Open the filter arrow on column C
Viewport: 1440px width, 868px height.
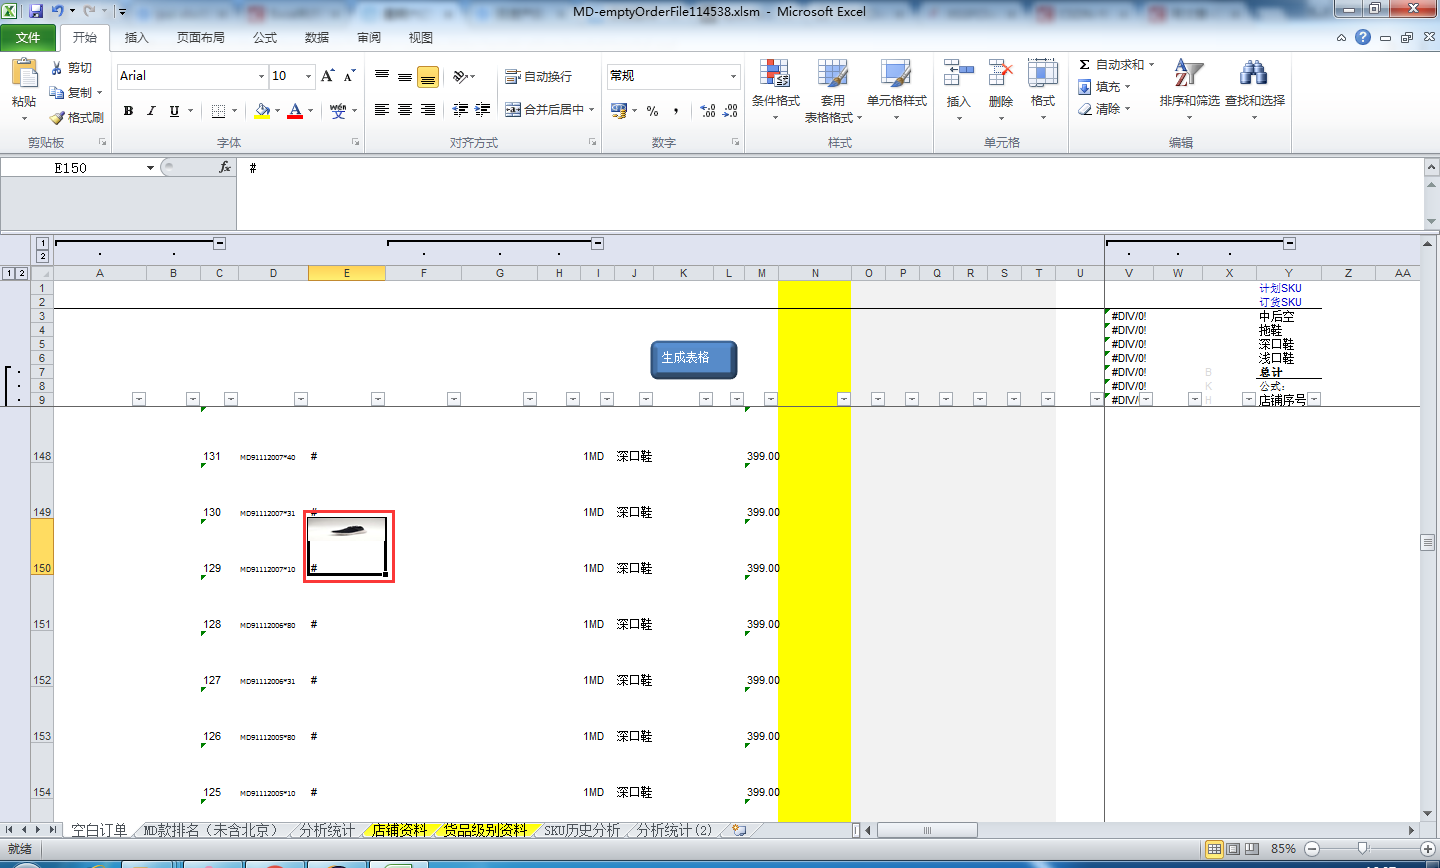231,398
